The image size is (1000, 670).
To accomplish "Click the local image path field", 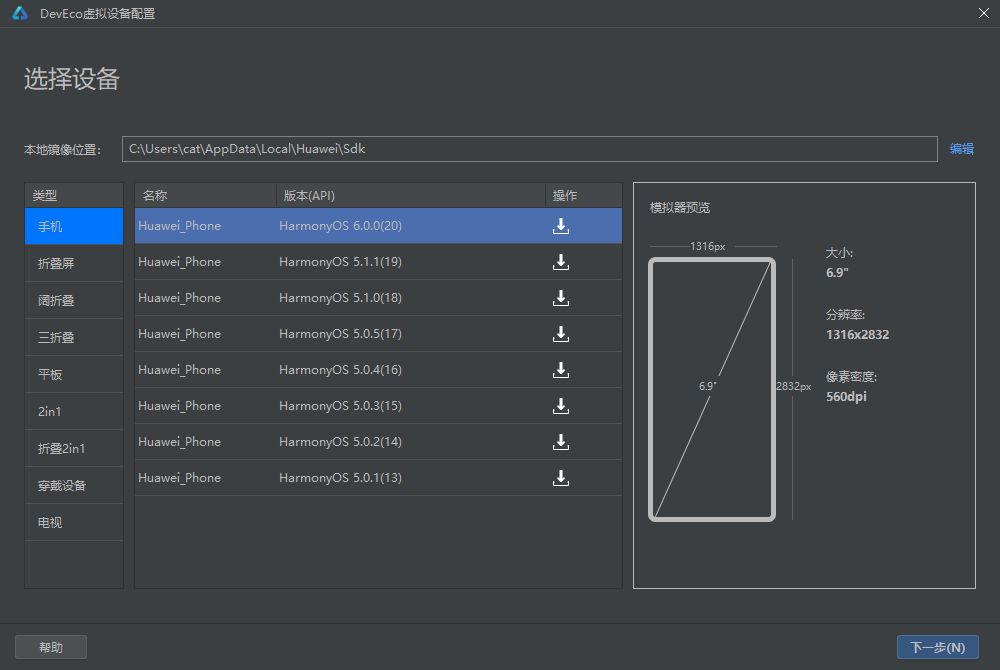I will click(529, 149).
